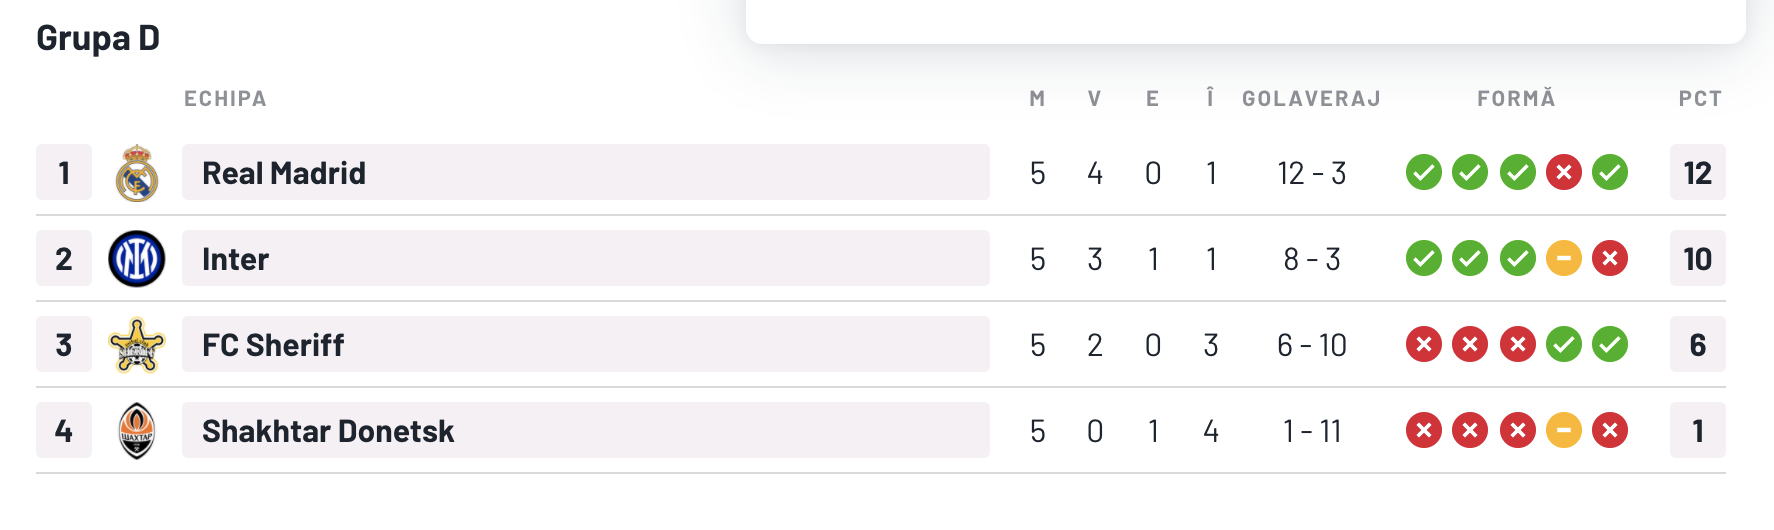Click Shakhtar Donetsk's yellow draw form icon

coord(1564,430)
